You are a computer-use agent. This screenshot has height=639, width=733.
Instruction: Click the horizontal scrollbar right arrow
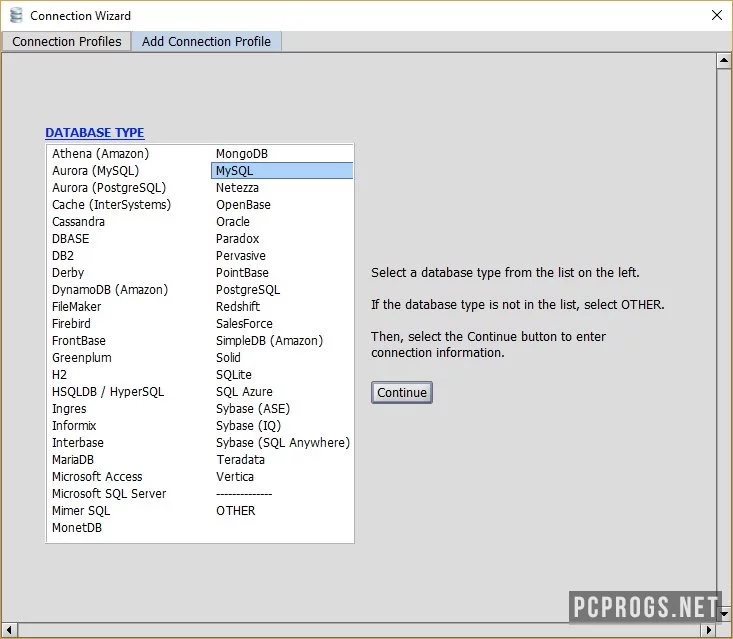click(x=709, y=630)
